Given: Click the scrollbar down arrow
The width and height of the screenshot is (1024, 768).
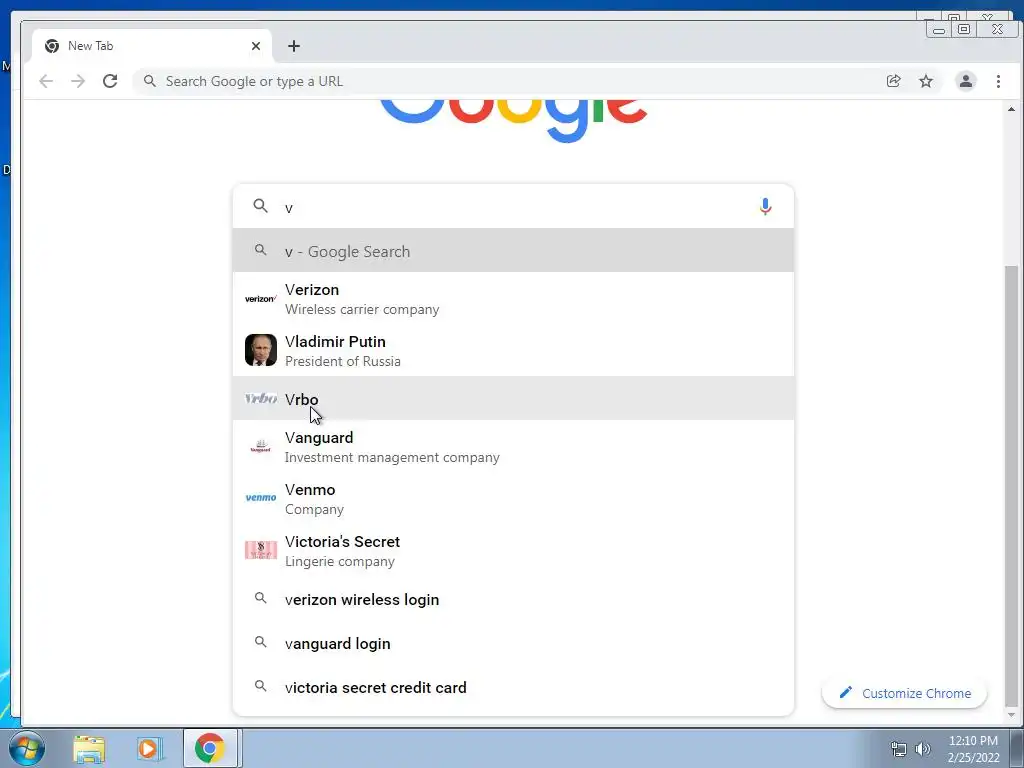Looking at the screenshot, I should [1011, 714].
